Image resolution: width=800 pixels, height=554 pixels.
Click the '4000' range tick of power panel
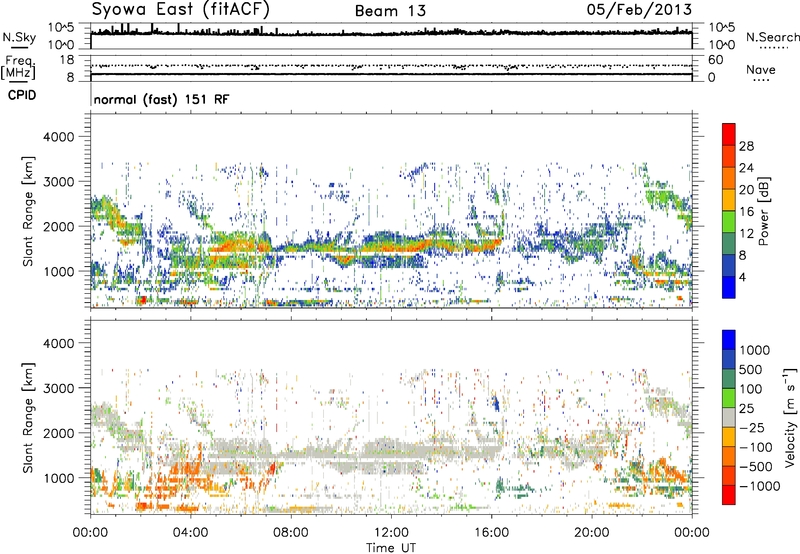pos(58,137)
